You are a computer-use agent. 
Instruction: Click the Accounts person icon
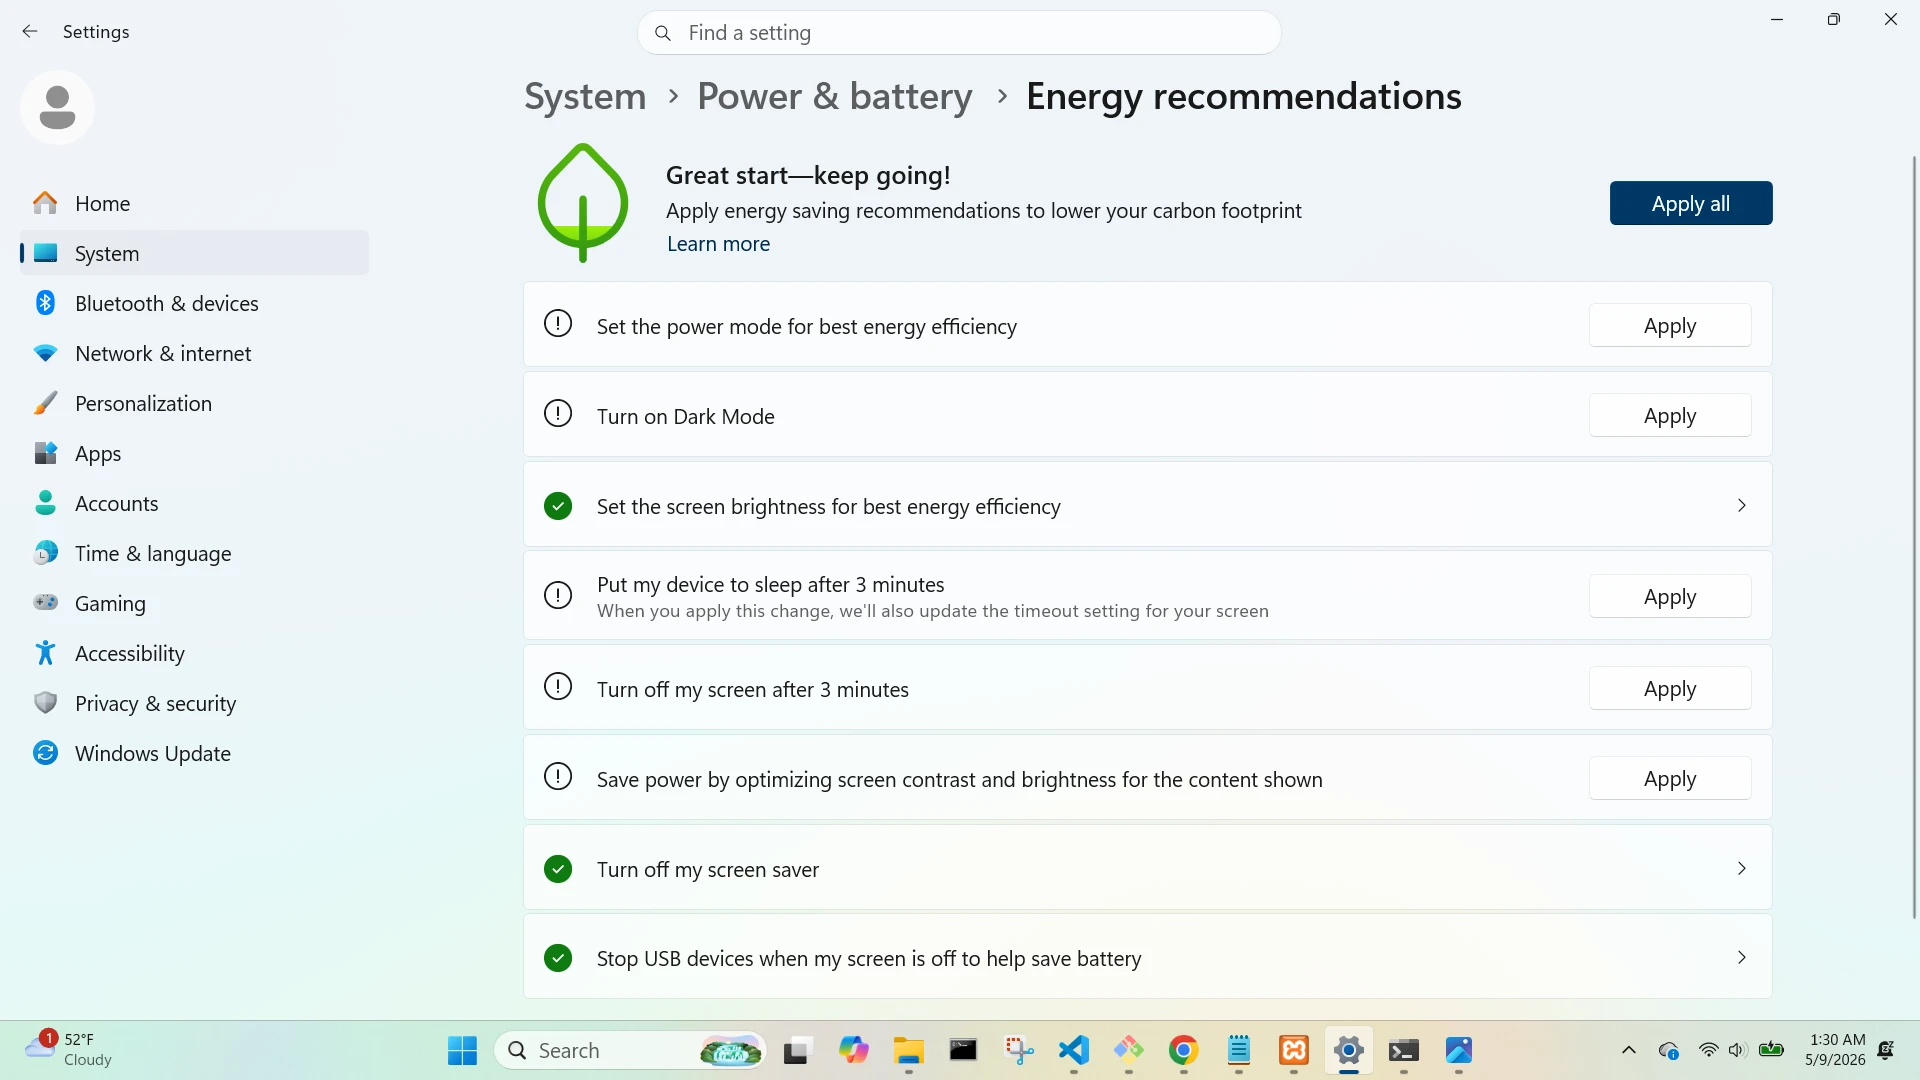point(45,503)
